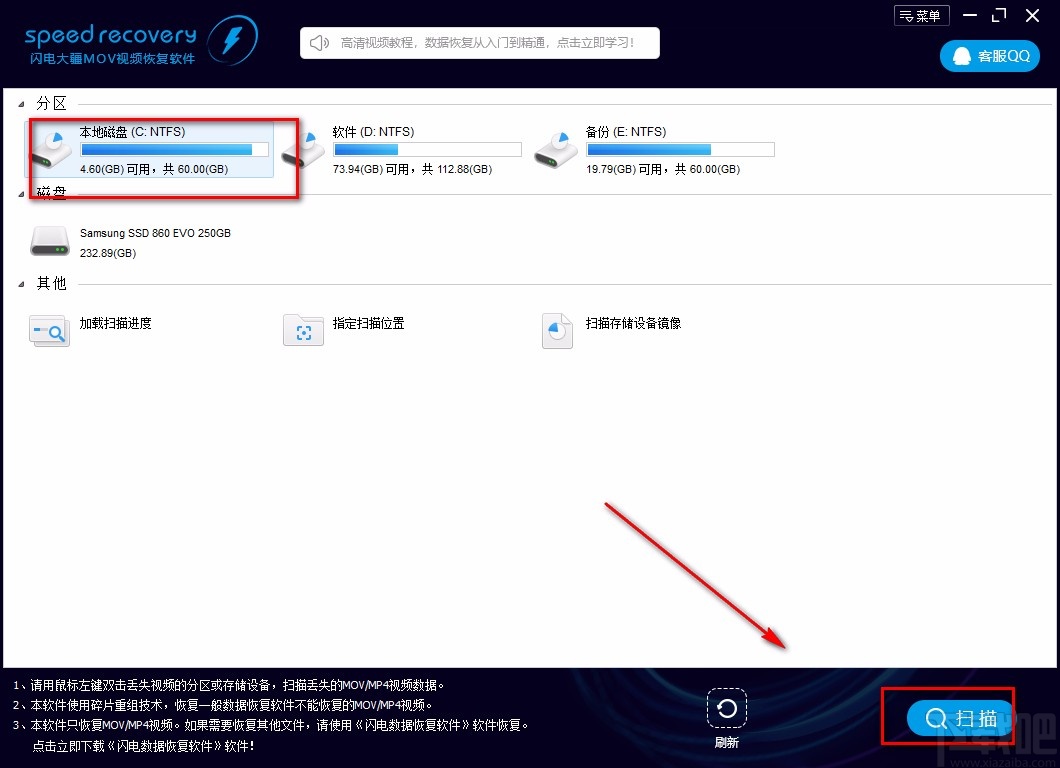Screen dimensions: 1060x768
Task: Open 指定扫描位置 specify scan location icon
Action: click(x=303, y=330)
